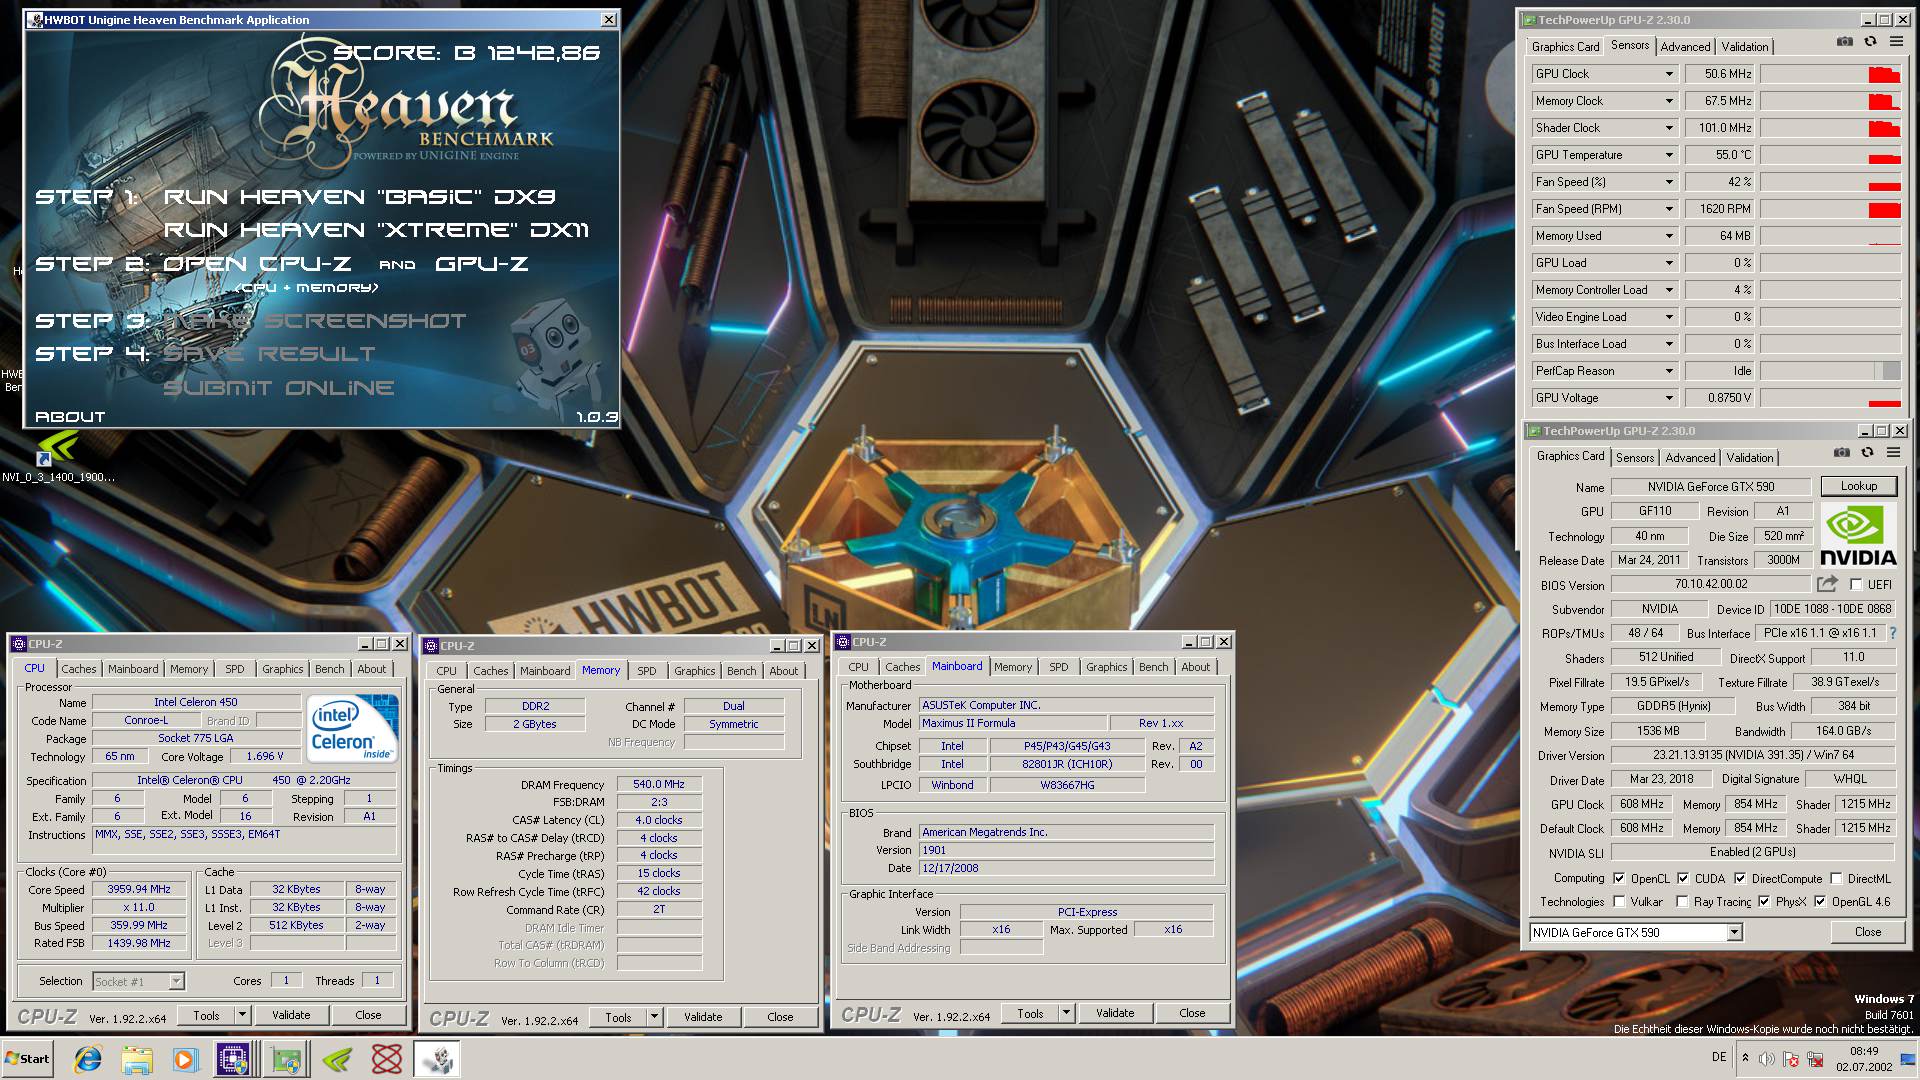Toggle the Ray Tracing checkbox
Viewport: 1920px width, 1080px height.
[1682, 901]
